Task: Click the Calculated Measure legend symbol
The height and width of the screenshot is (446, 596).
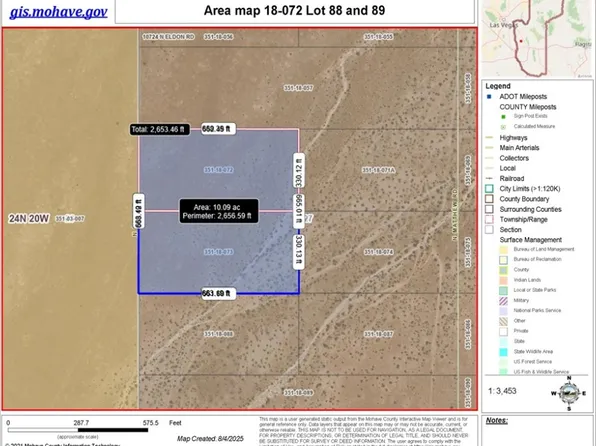Action: [503, 127]
